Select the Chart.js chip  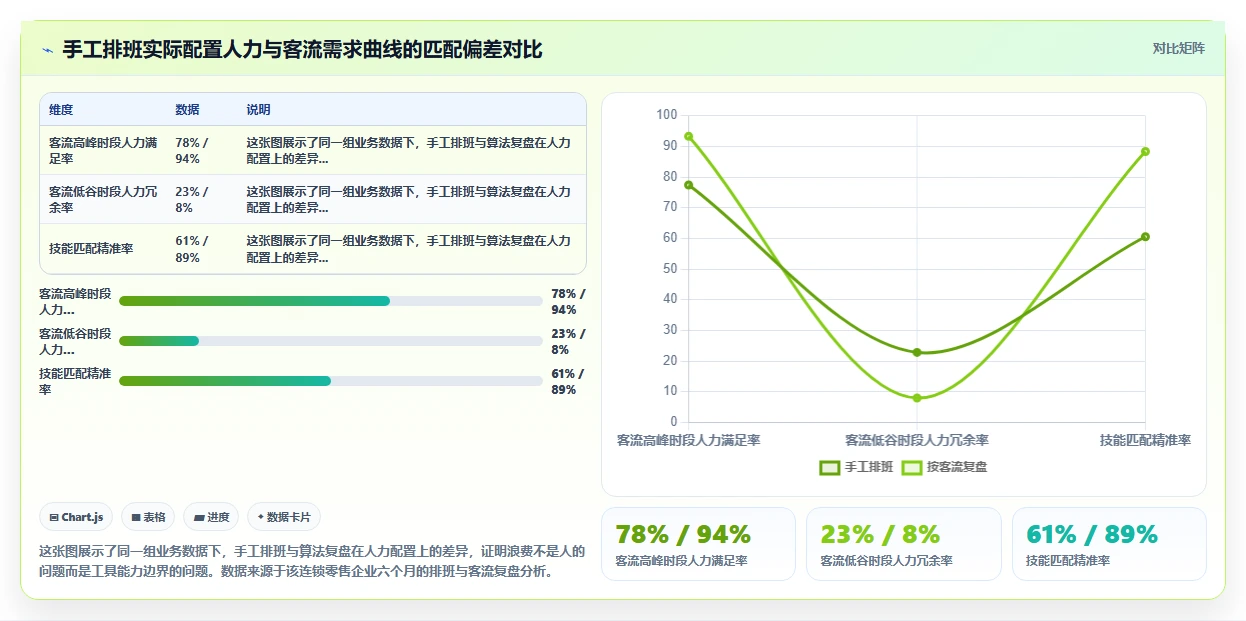[x=77, y=517]
